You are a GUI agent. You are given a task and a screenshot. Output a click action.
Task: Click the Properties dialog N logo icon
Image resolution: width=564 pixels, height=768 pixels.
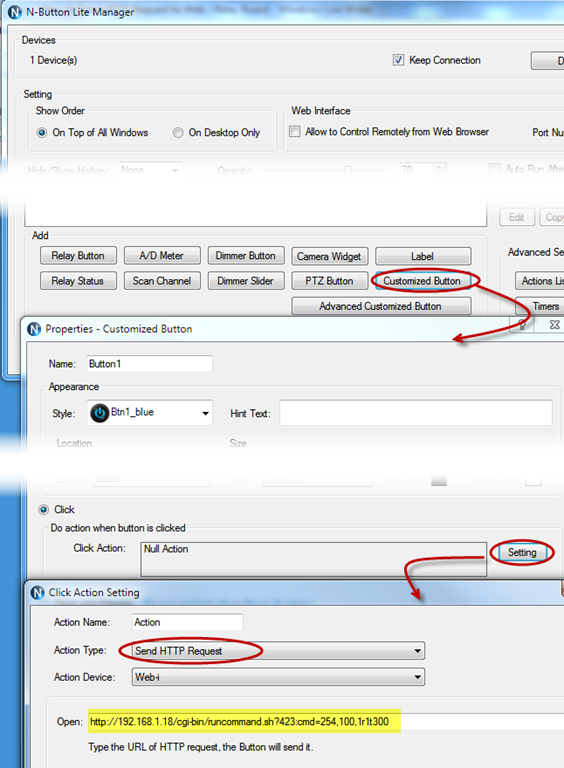pyautogui.click(x=34, y=329)
